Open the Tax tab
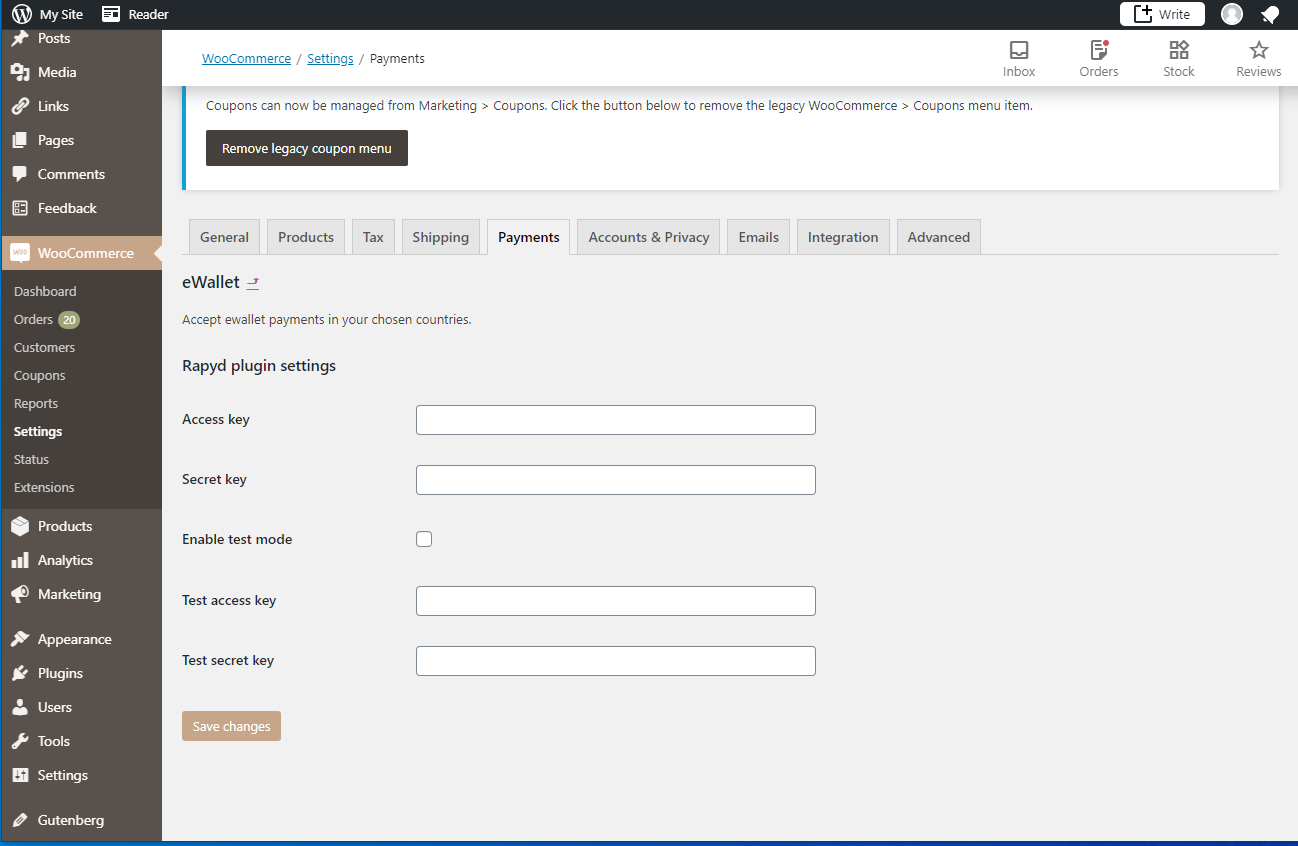This screenshot has width=1298, height=846. (x=373, y=237)
